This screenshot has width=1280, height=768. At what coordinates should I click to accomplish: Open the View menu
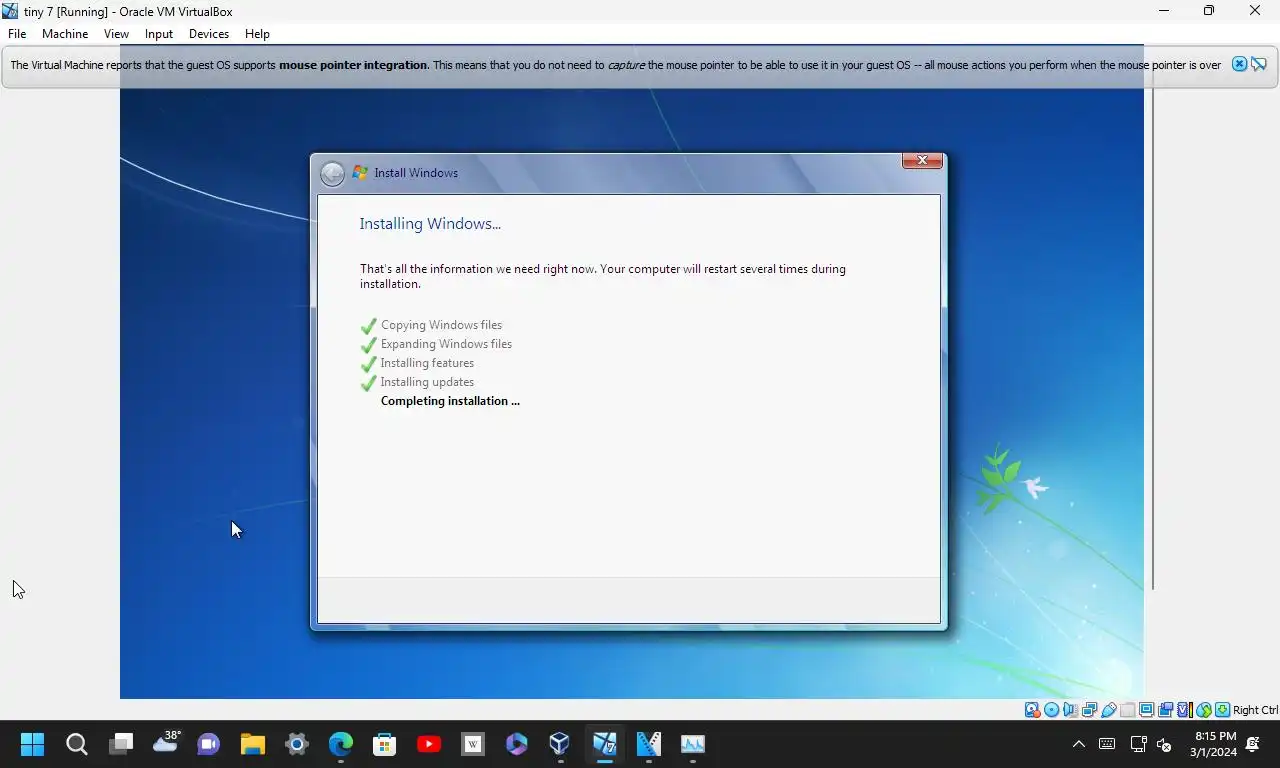coord(116,33)
